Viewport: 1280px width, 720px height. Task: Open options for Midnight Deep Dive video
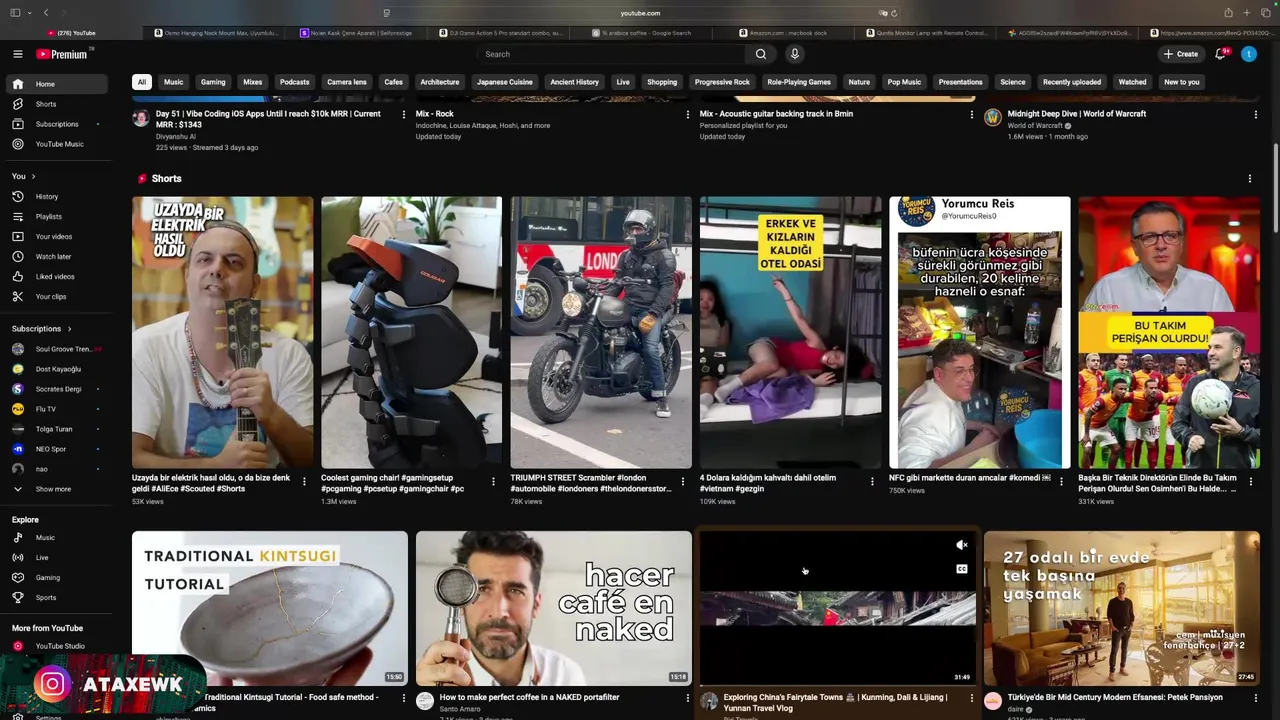click(1255, 115)
